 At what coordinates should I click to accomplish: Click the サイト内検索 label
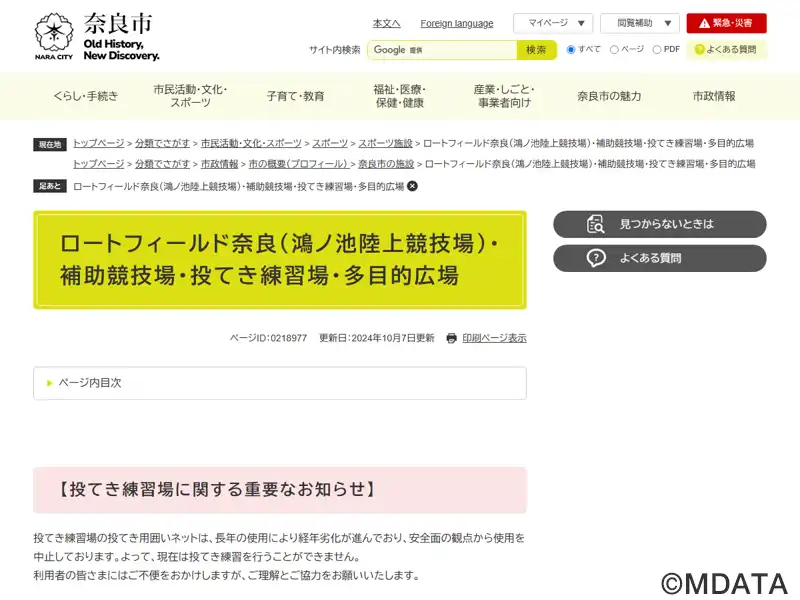335,50
